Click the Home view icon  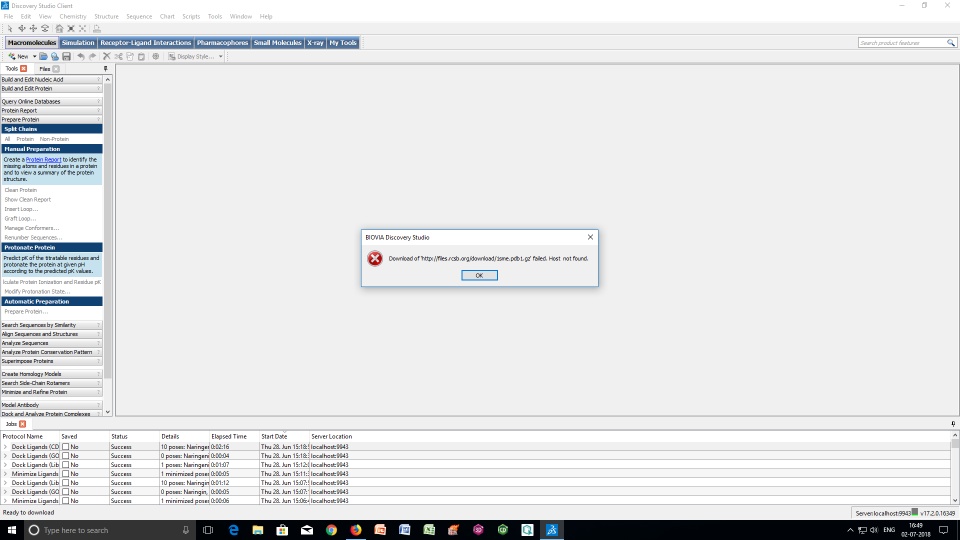pos(59,29)
